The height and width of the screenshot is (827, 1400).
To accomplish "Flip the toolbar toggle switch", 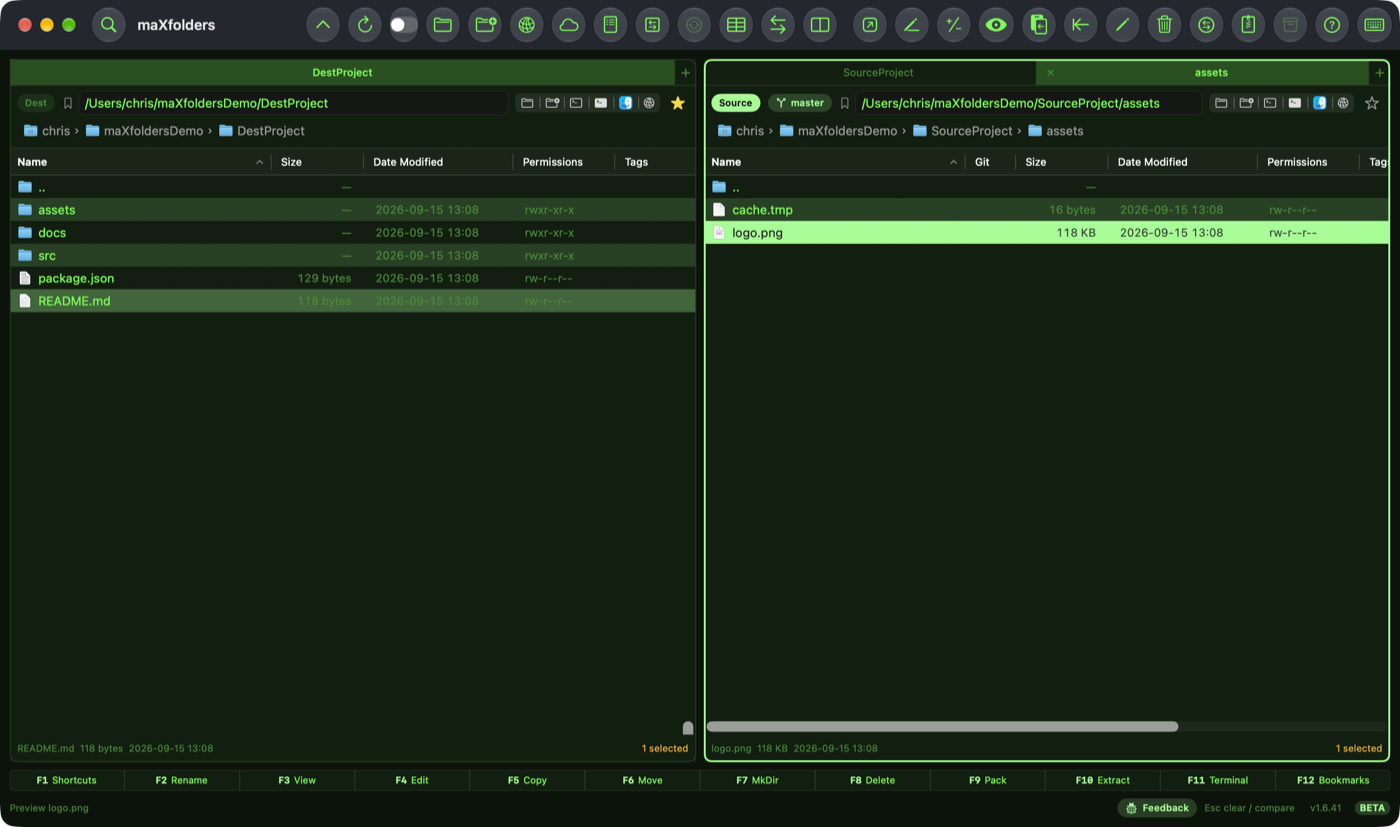I will [x=404, y=25].
